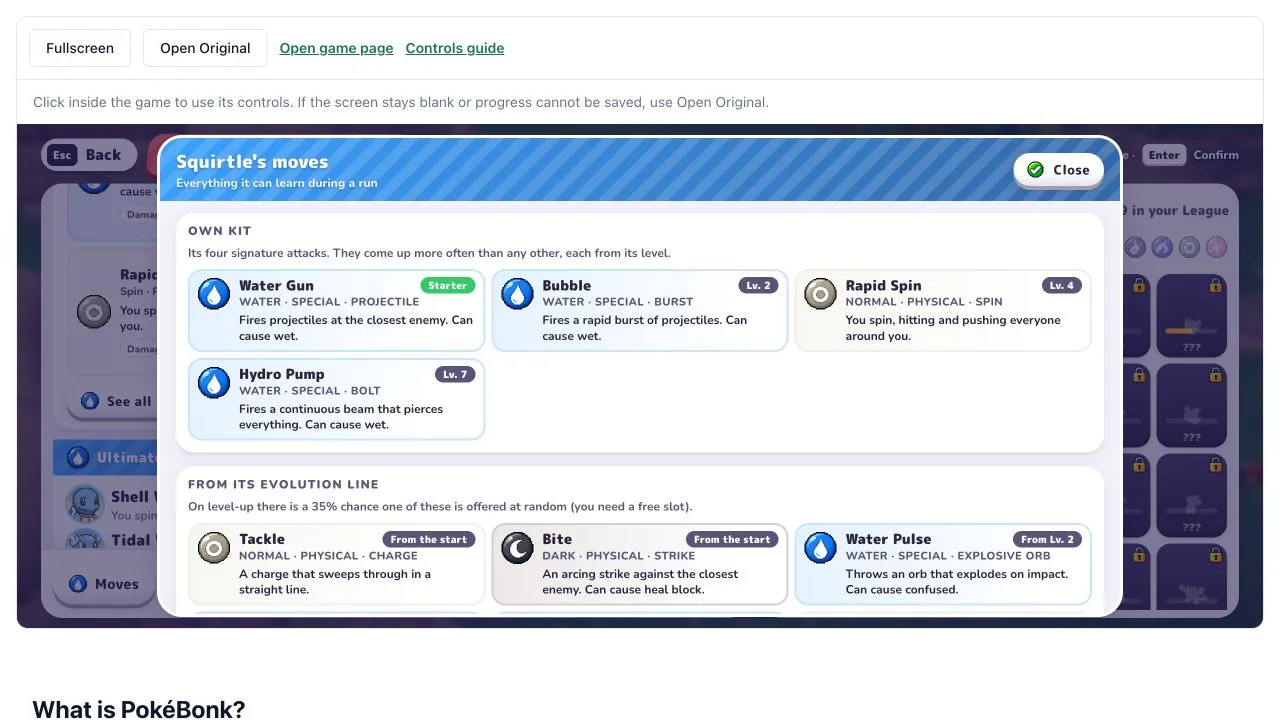Click the Tackle normal-type ring icon
This screenshot has height=720, width=1280.
[x=214, y=548]
